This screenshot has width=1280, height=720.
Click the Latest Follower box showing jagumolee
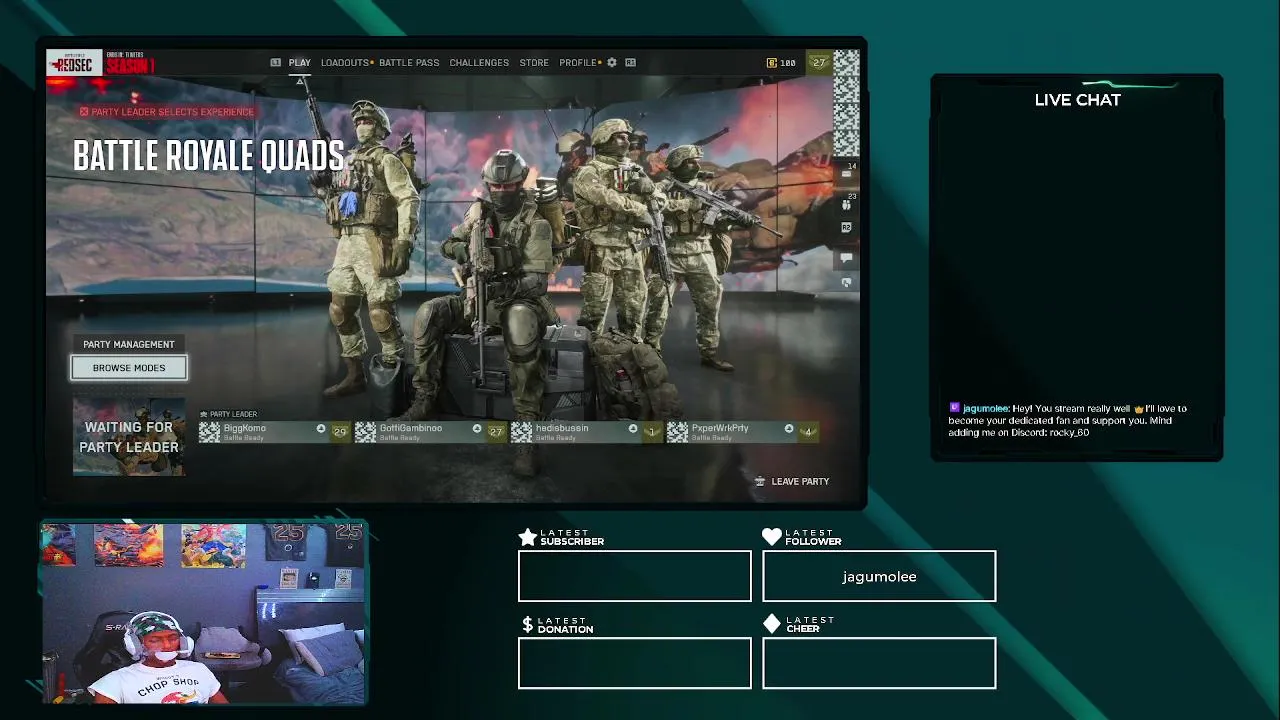(879, 577)
